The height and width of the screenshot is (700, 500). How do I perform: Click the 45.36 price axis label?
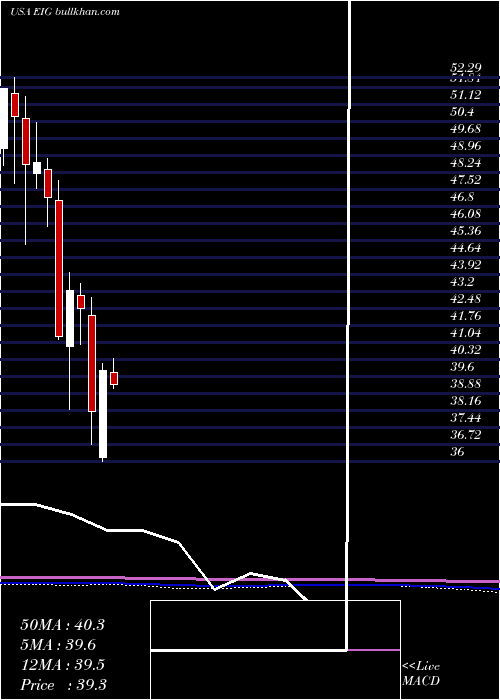466,231
